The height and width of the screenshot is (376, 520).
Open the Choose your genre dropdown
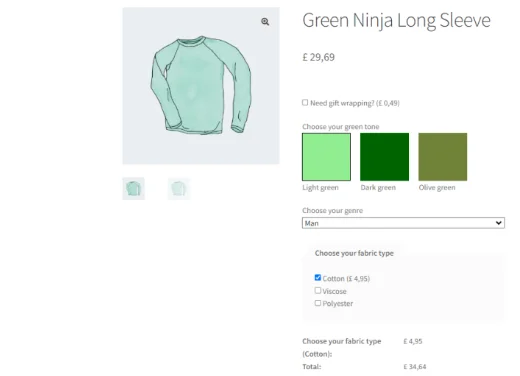tap(403, 223)
